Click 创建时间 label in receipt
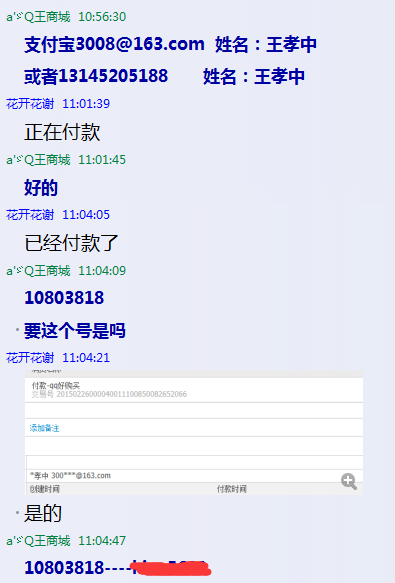This screenshot has height=583, width=395. (x=45, y=489)
